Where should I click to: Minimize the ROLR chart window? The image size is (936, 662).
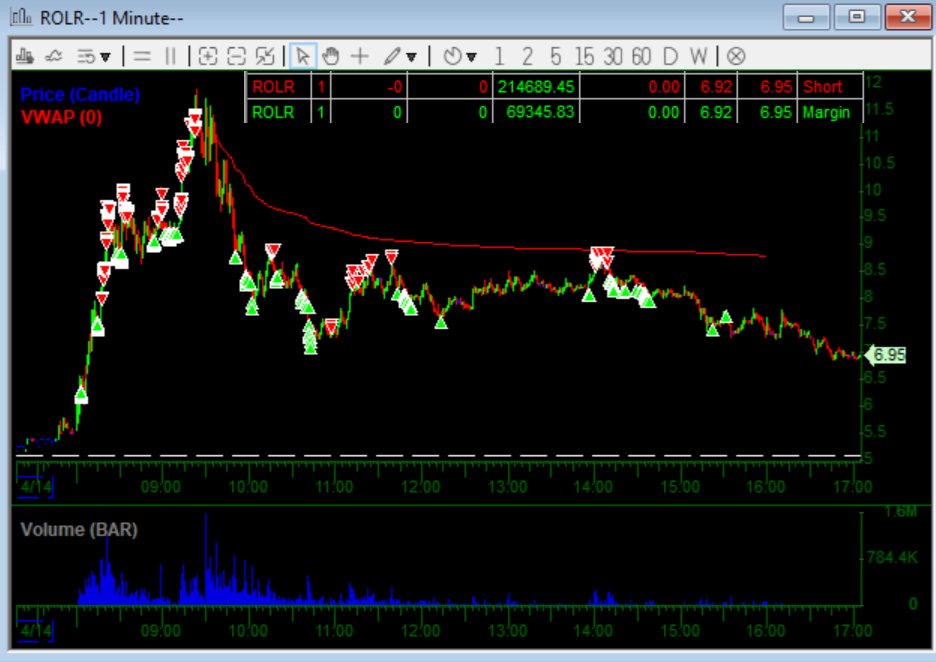806,17
